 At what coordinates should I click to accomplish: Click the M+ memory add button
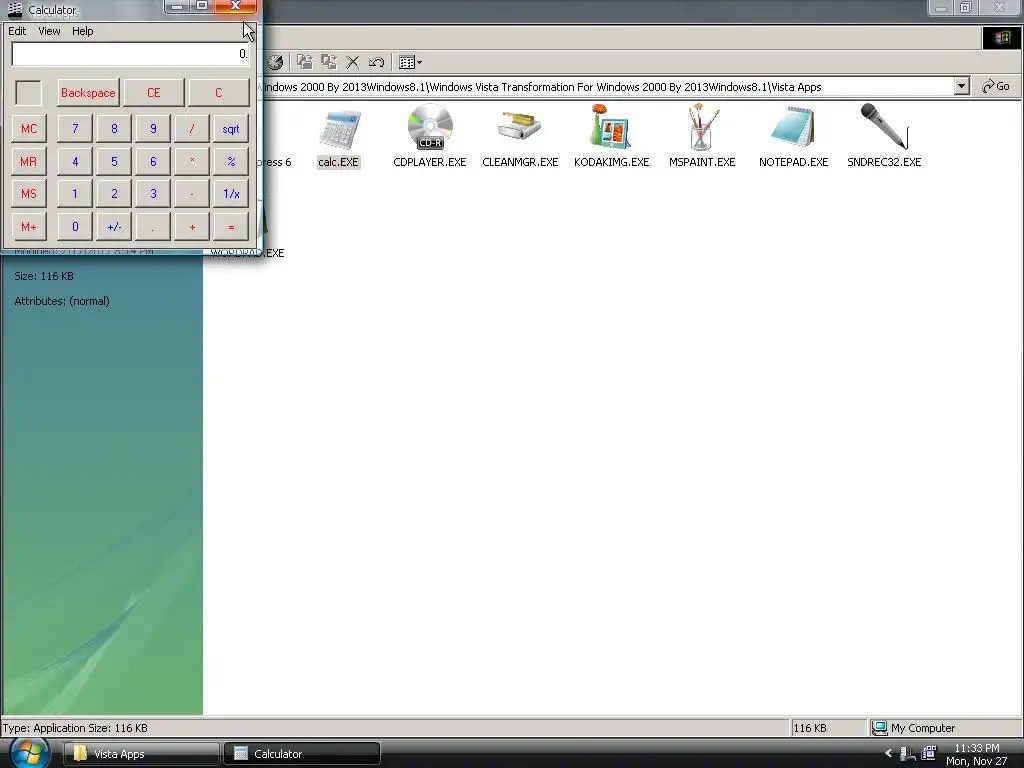point(29,227)
